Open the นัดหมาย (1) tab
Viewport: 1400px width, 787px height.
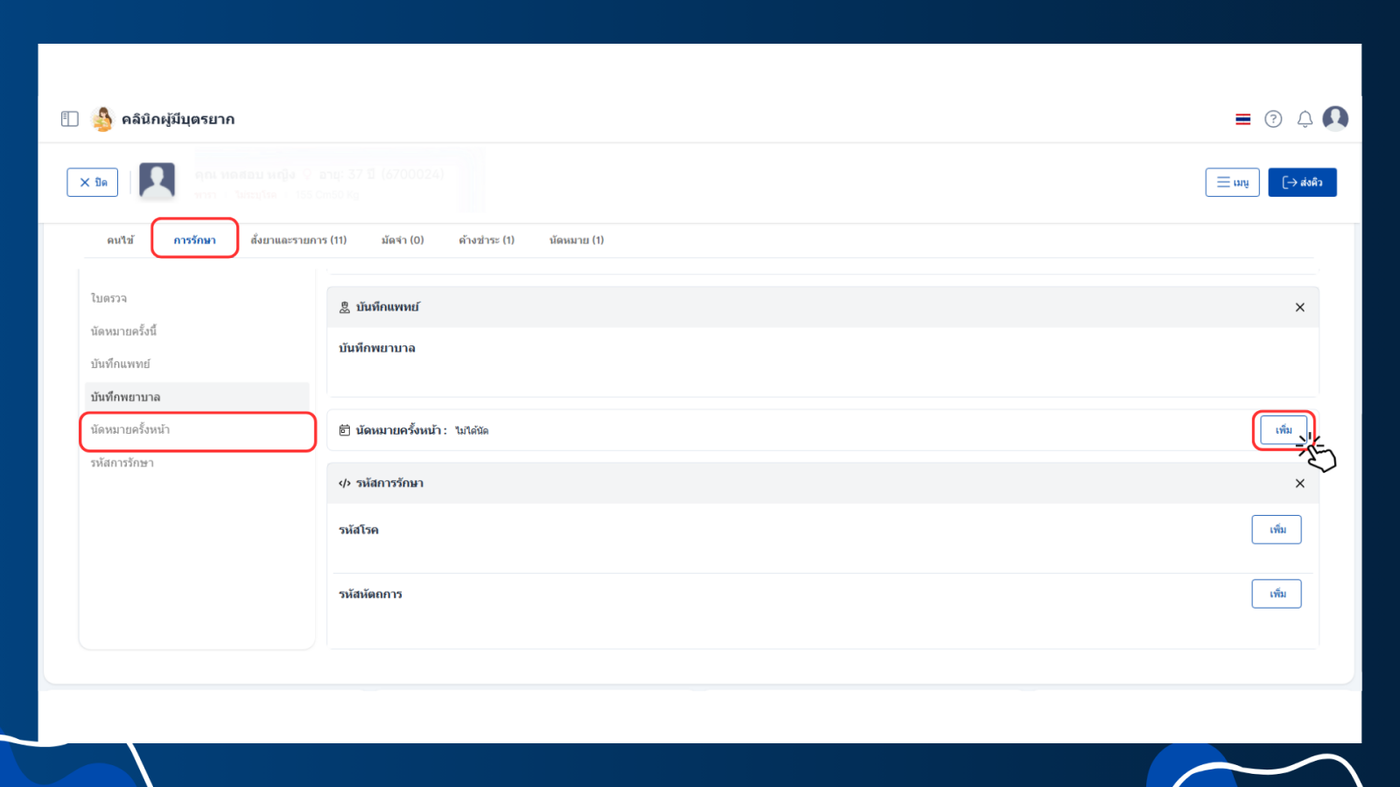pyautogui.click(x=577, y=240)
